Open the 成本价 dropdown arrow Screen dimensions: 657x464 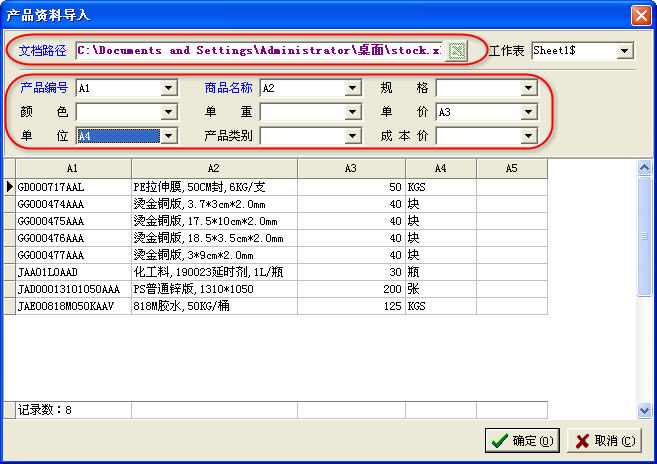528,136
